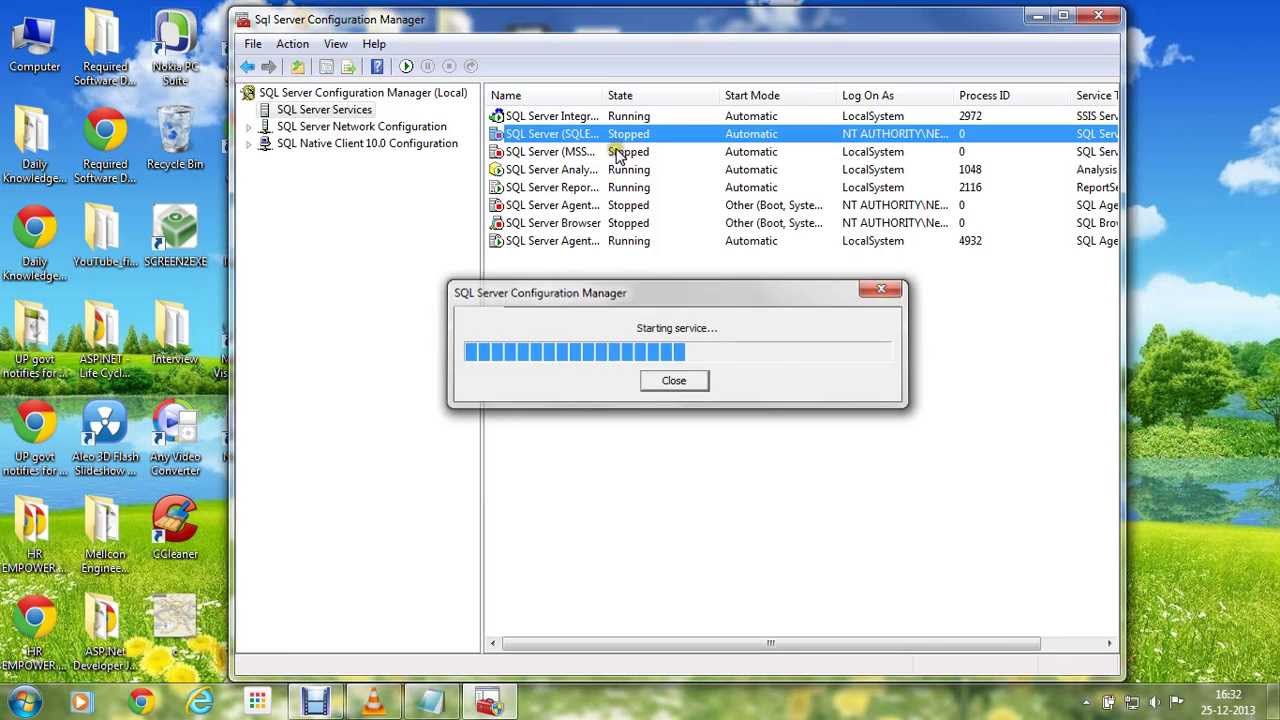Screen dimensions: 1280x720
Task: Select the SQL Server Repor... service row
Action: [802, 188]
